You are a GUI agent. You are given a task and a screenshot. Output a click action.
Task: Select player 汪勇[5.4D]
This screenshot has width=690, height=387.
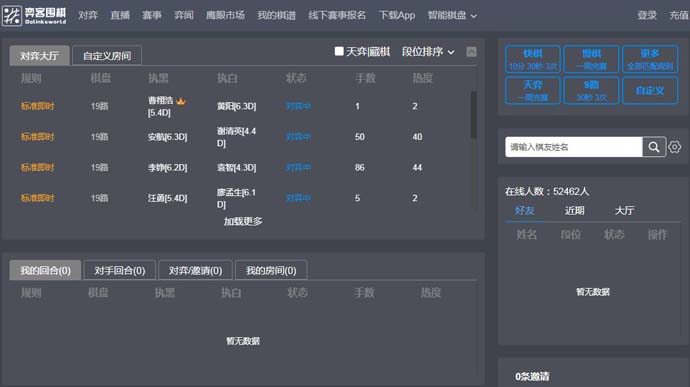coord(167,198)
